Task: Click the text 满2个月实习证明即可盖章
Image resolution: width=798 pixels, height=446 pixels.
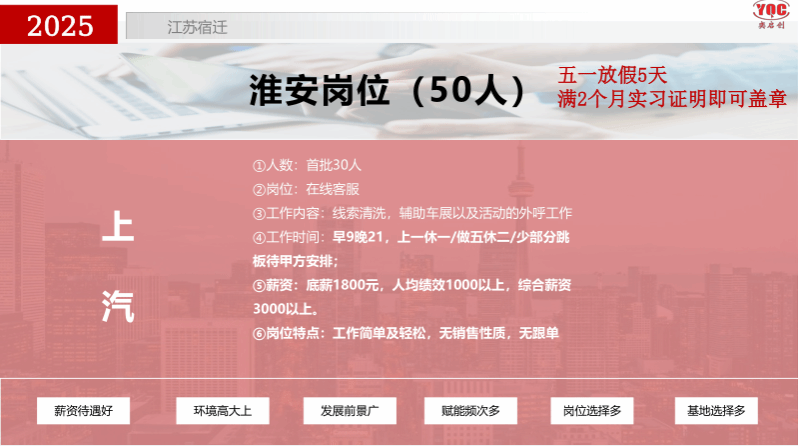Action: (x=672, y=99)
